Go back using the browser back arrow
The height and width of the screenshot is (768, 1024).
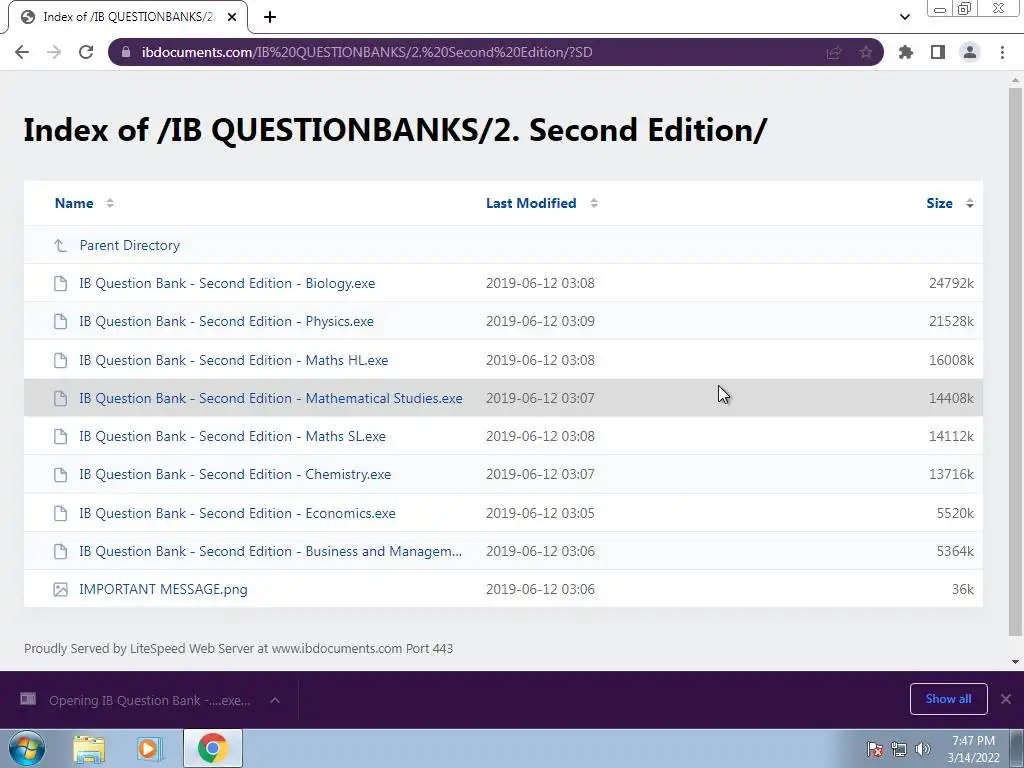(22, 52)
